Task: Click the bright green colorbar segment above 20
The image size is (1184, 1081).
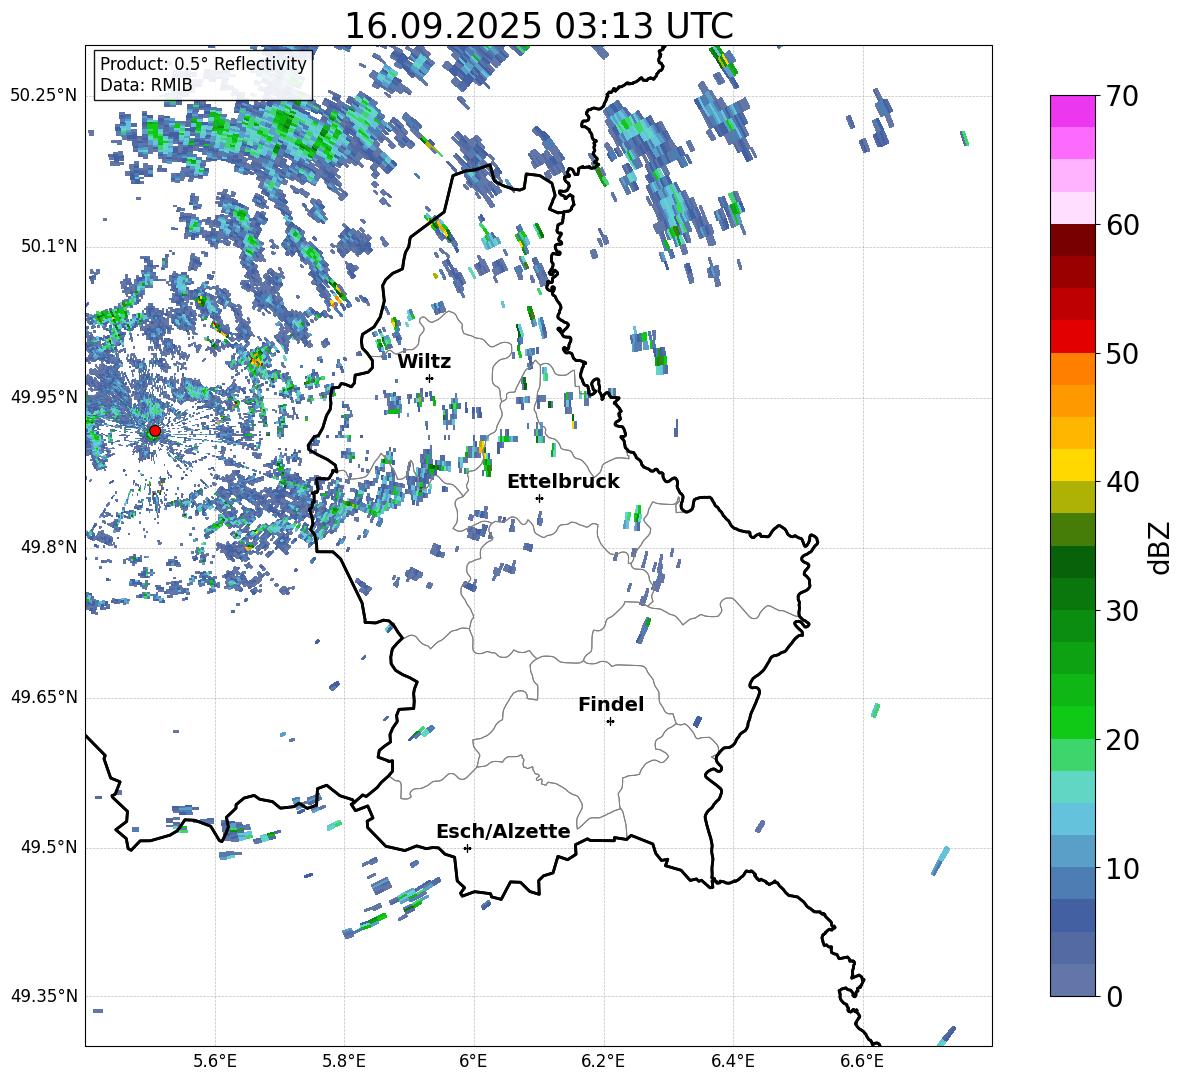Action: [1072, 722]
